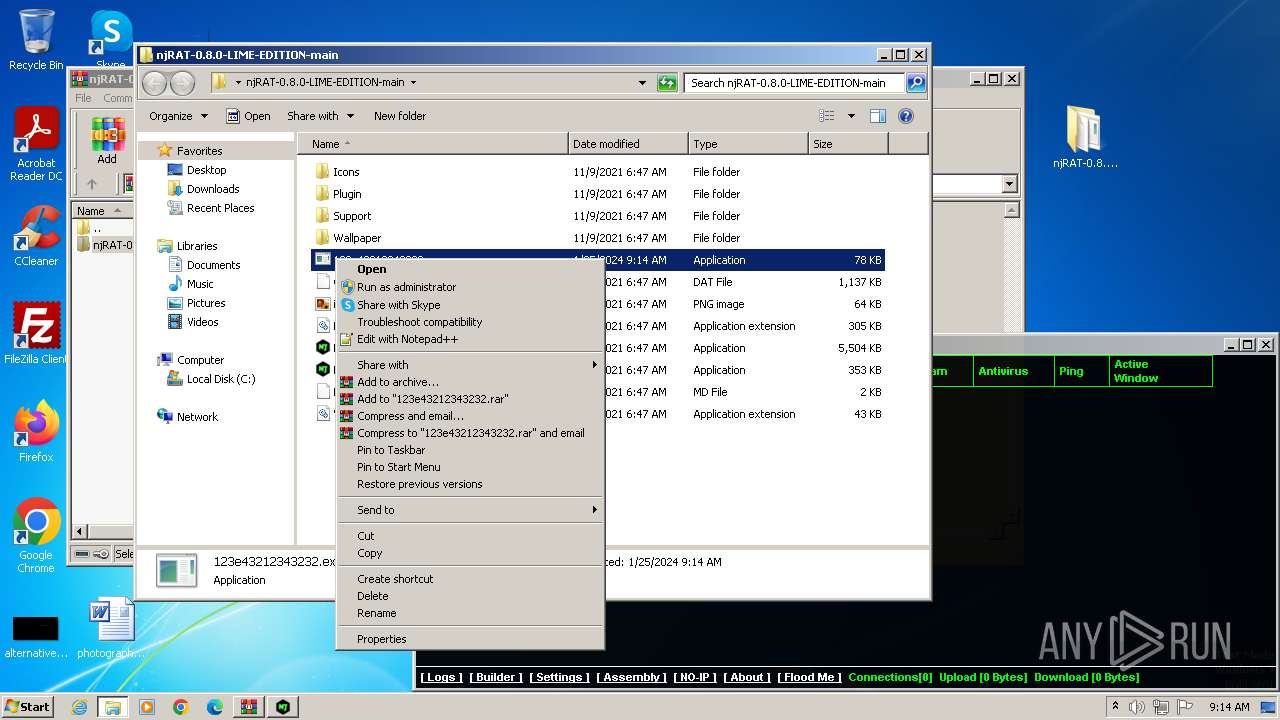Click the Explorer Back navigation arrow
Viewport: 1280px width, 720px height.
[x=155, y=83]
